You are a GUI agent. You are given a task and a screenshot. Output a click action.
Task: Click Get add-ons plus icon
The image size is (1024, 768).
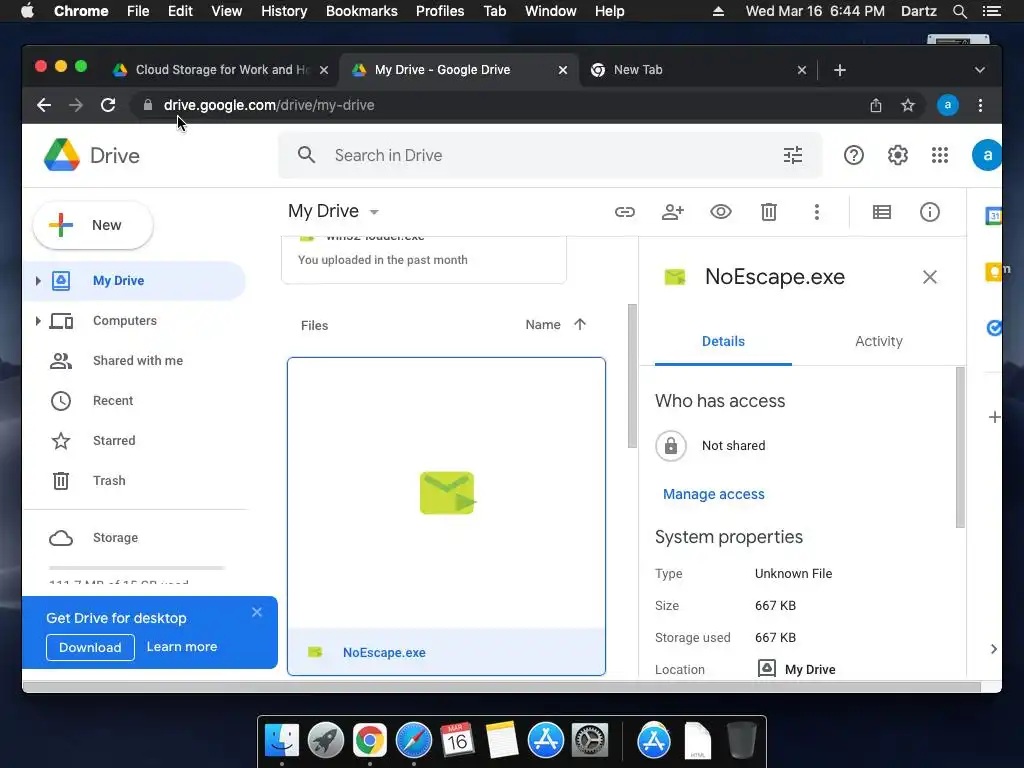coord(994,417)
